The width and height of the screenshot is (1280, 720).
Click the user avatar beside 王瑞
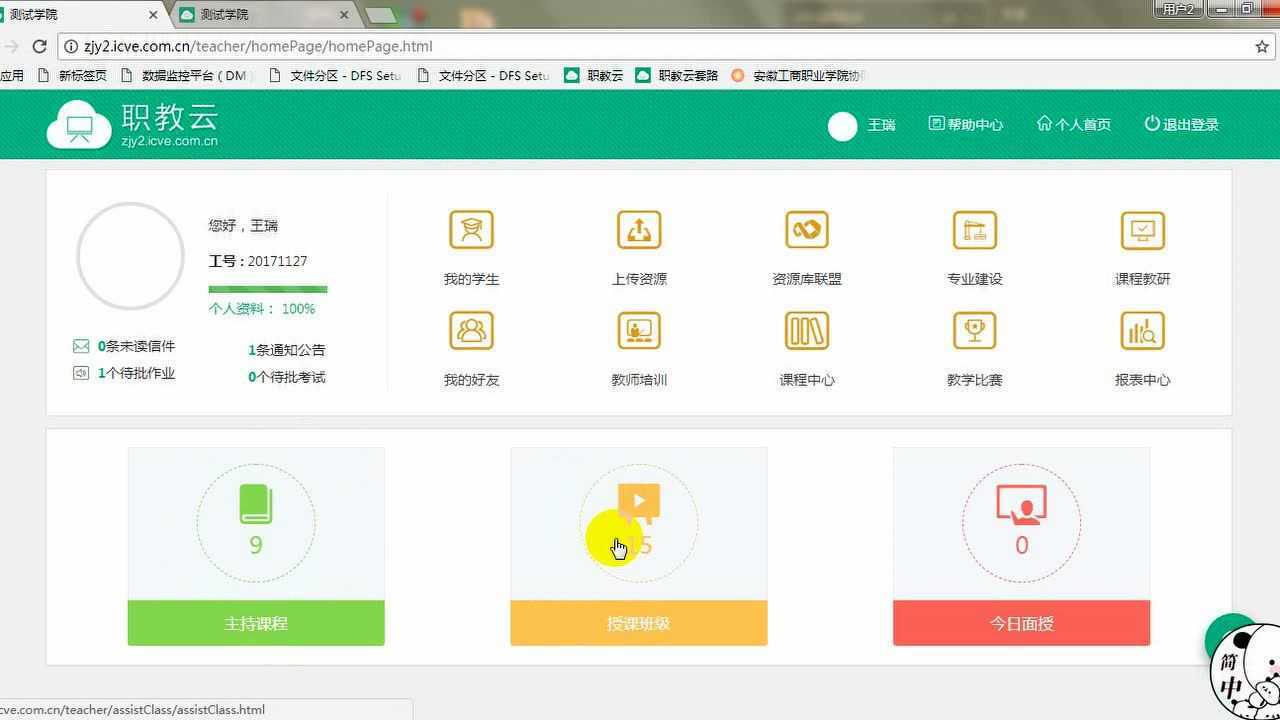point(843,126)
